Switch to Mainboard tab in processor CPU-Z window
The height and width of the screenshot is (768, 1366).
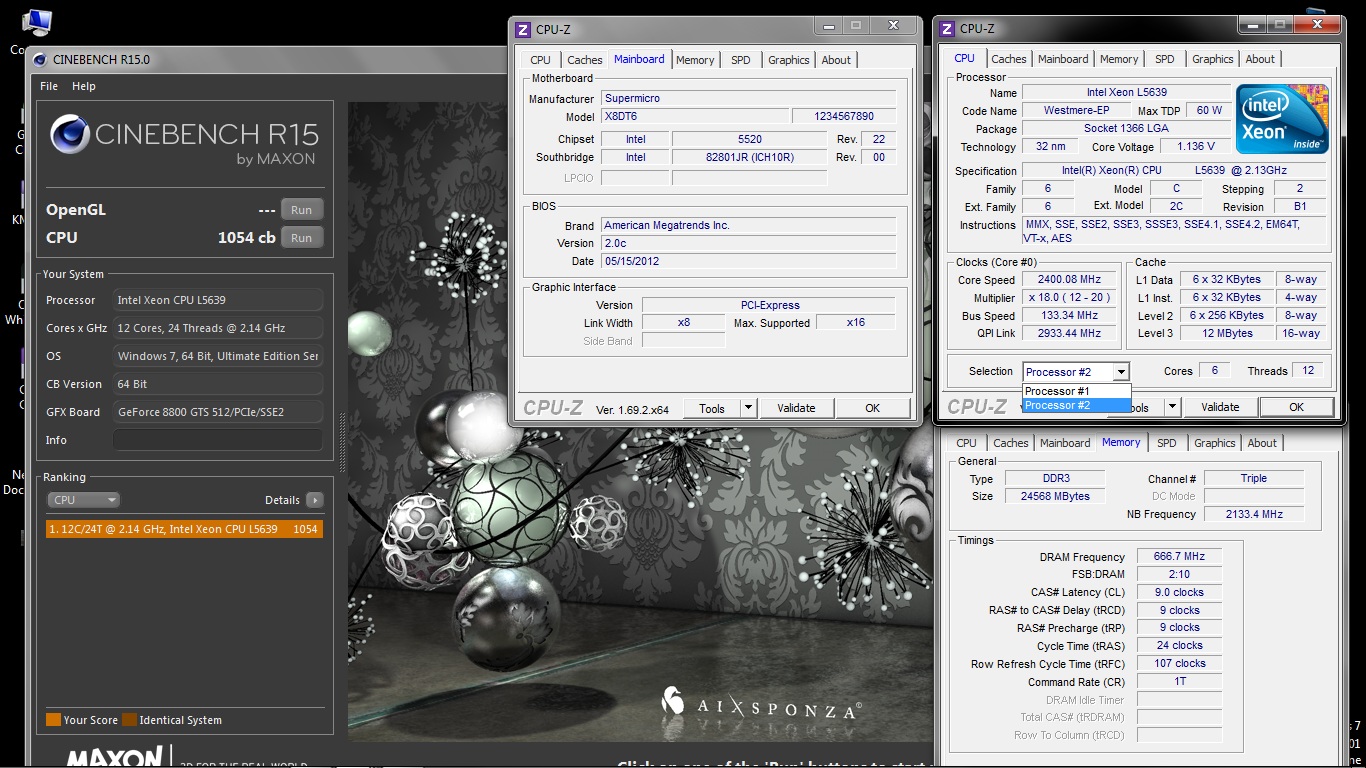tap(1063, 59)
